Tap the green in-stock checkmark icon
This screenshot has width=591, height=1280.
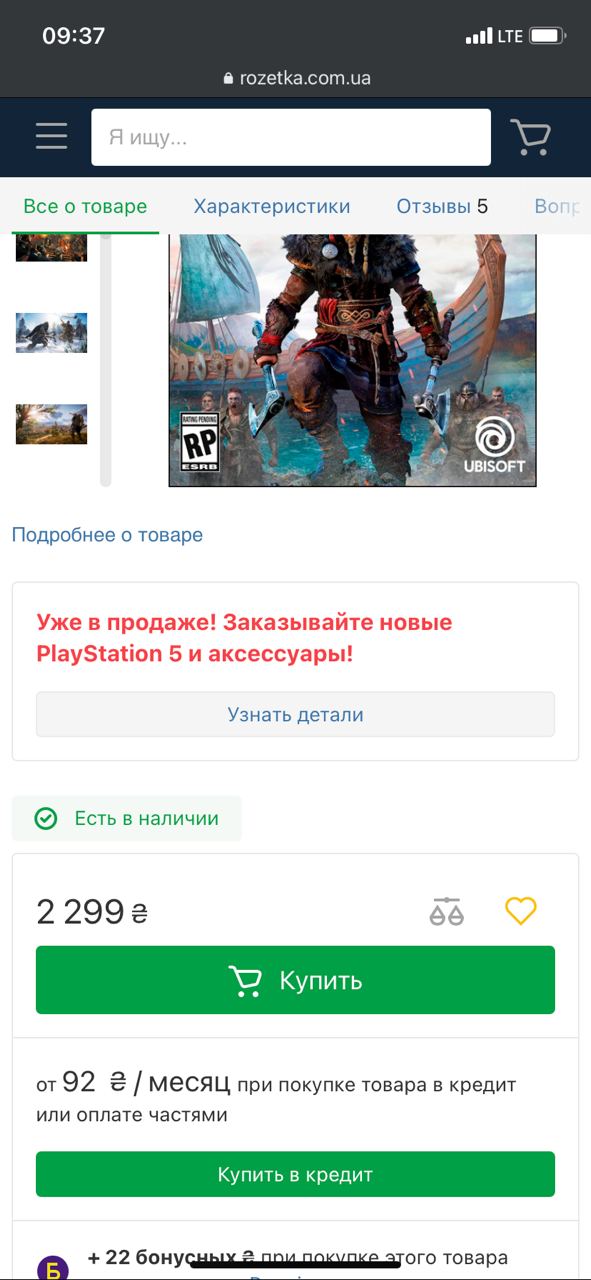point(46,819)
